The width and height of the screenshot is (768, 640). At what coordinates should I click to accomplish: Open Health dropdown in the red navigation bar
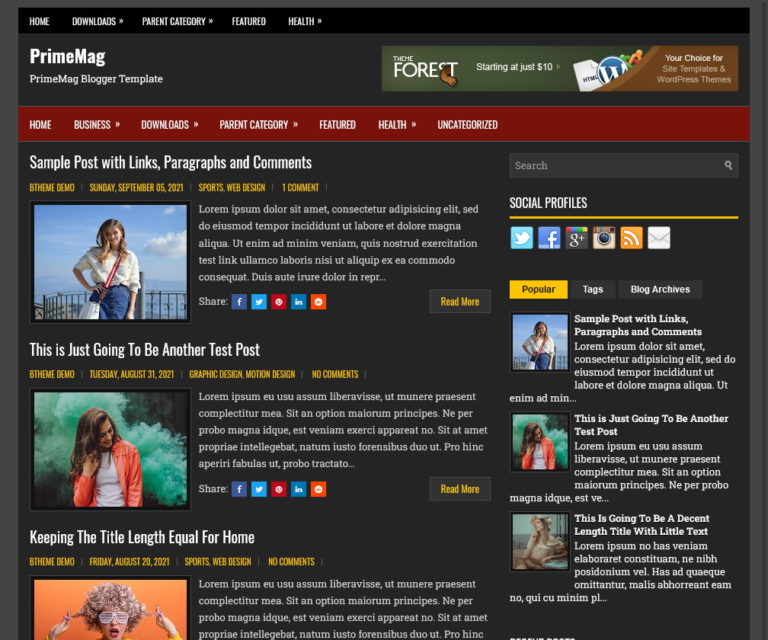[x=397, y=125]
